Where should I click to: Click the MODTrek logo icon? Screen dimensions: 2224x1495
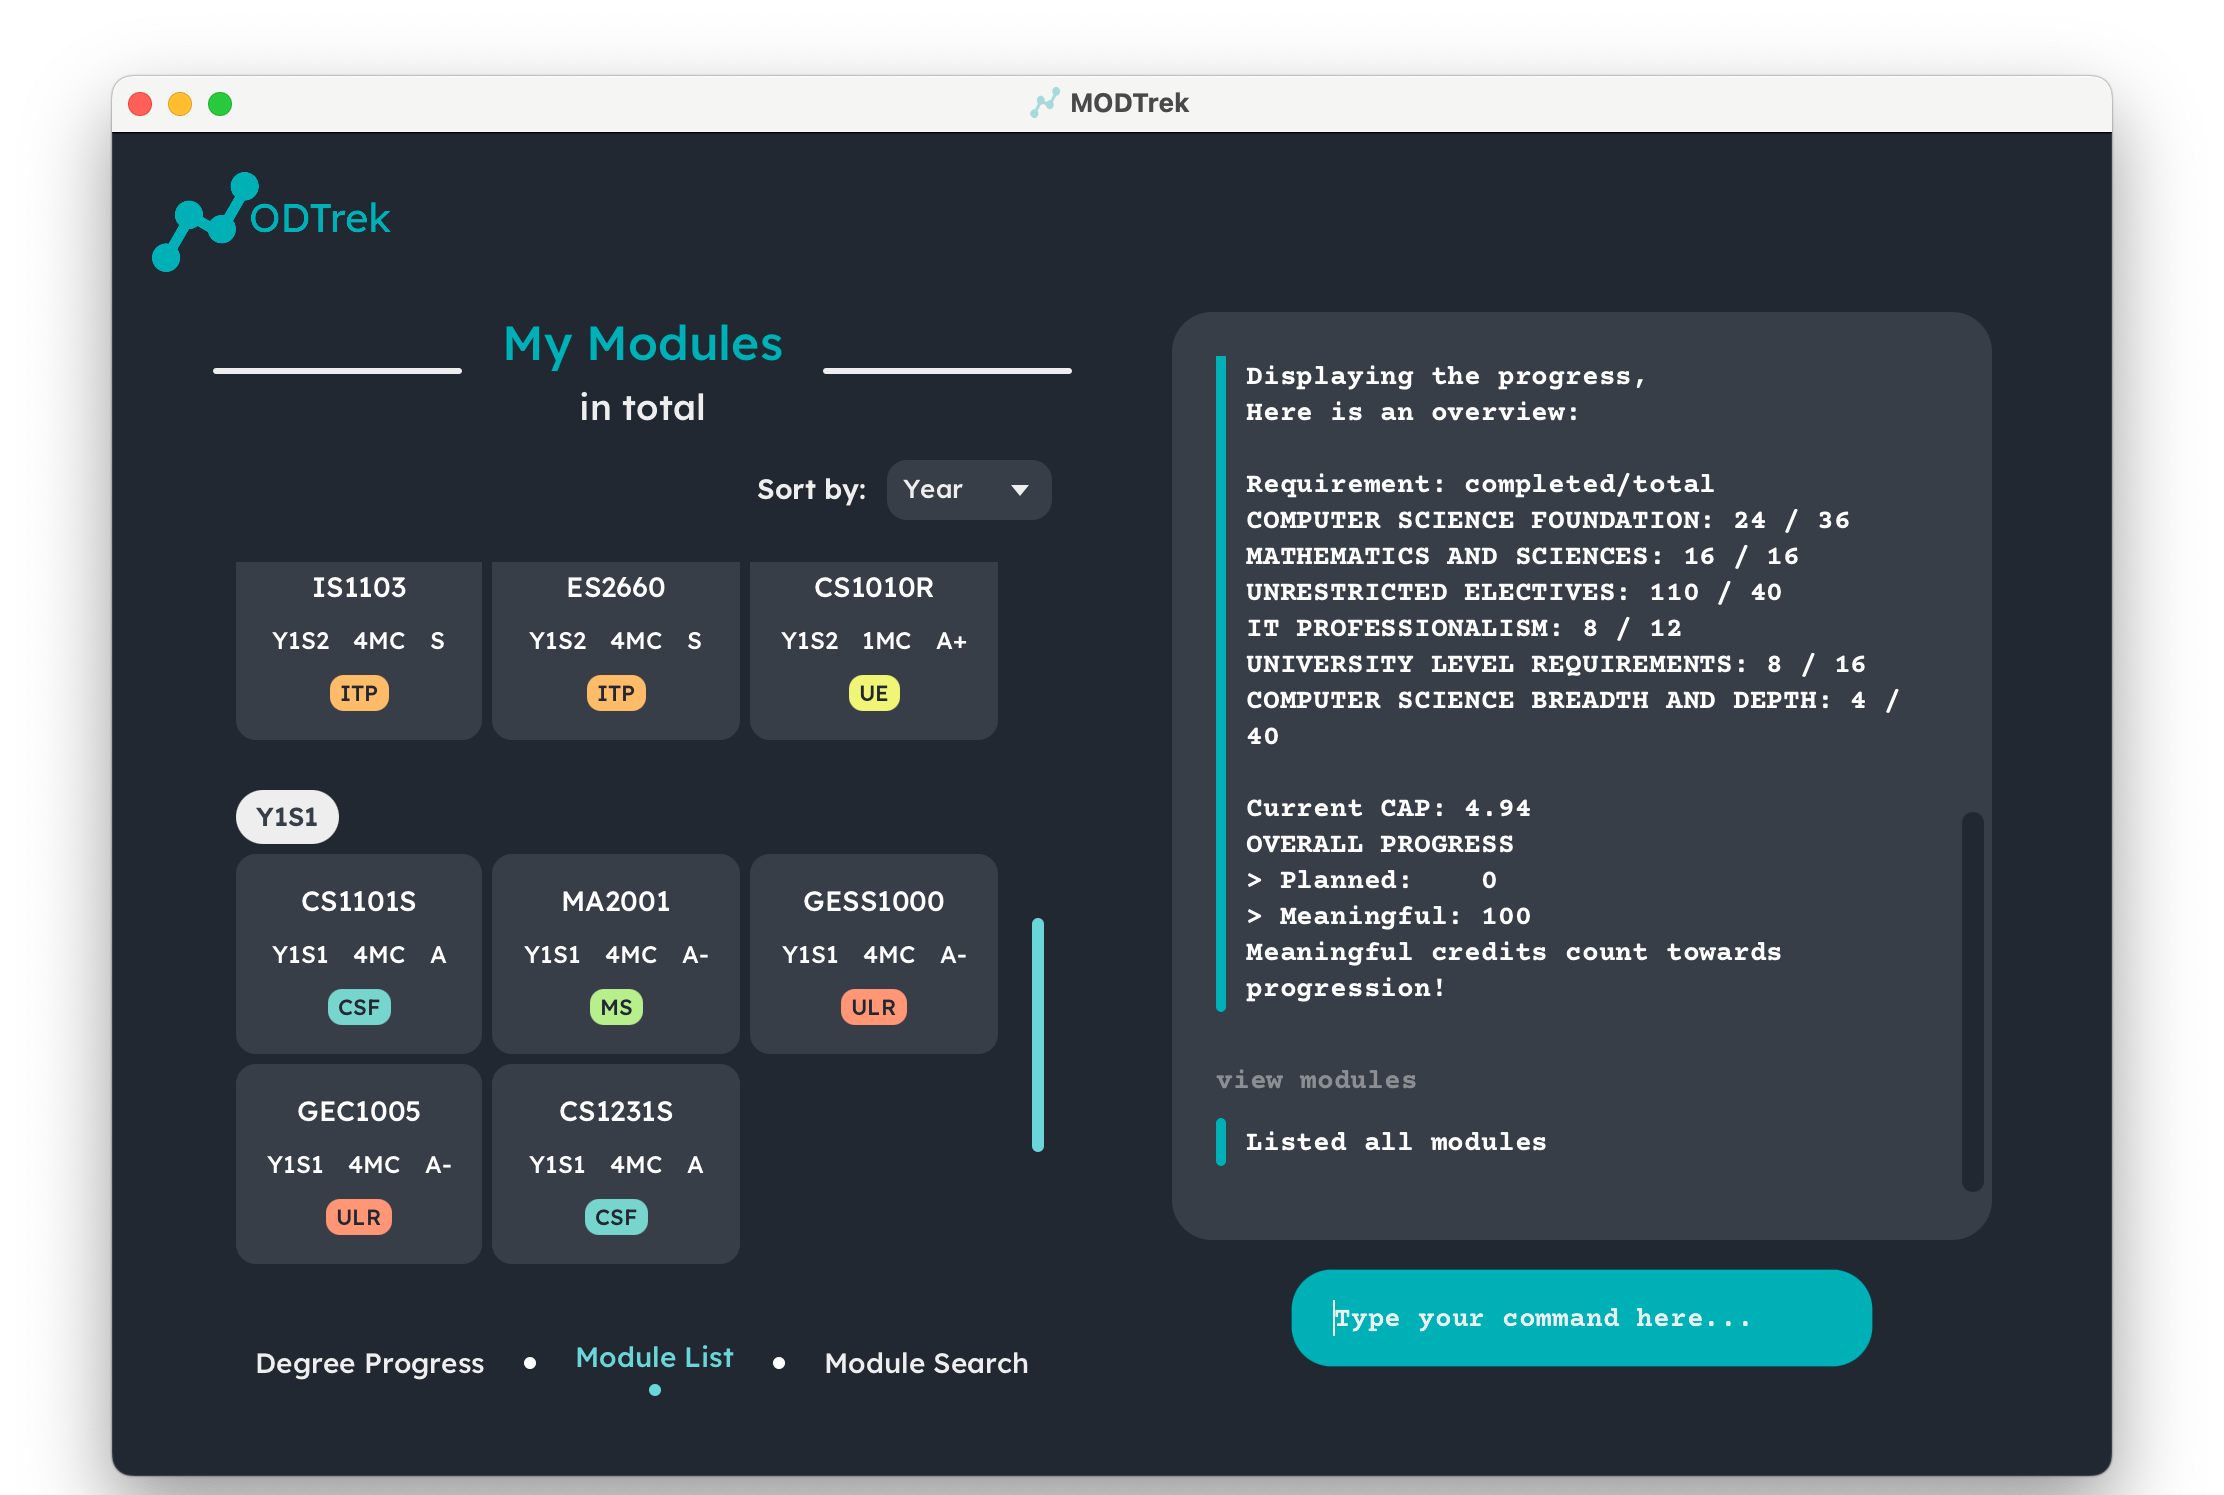270,221
